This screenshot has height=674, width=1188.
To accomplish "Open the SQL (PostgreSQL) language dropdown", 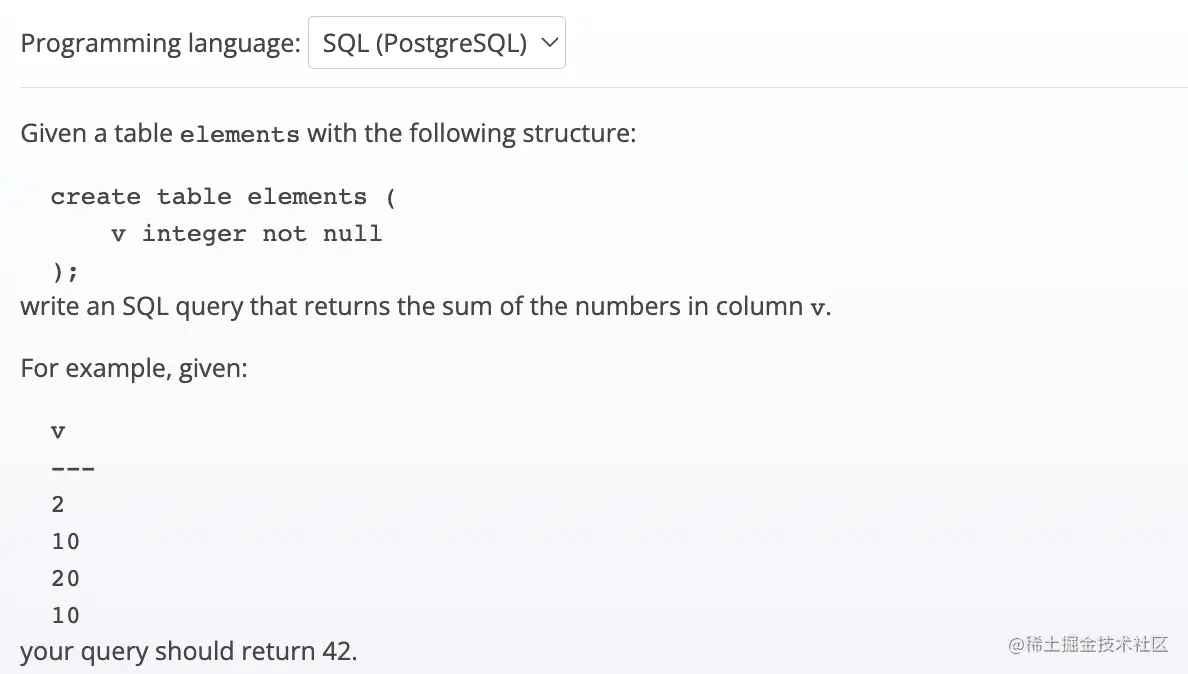I will click(x=436, y=43).
